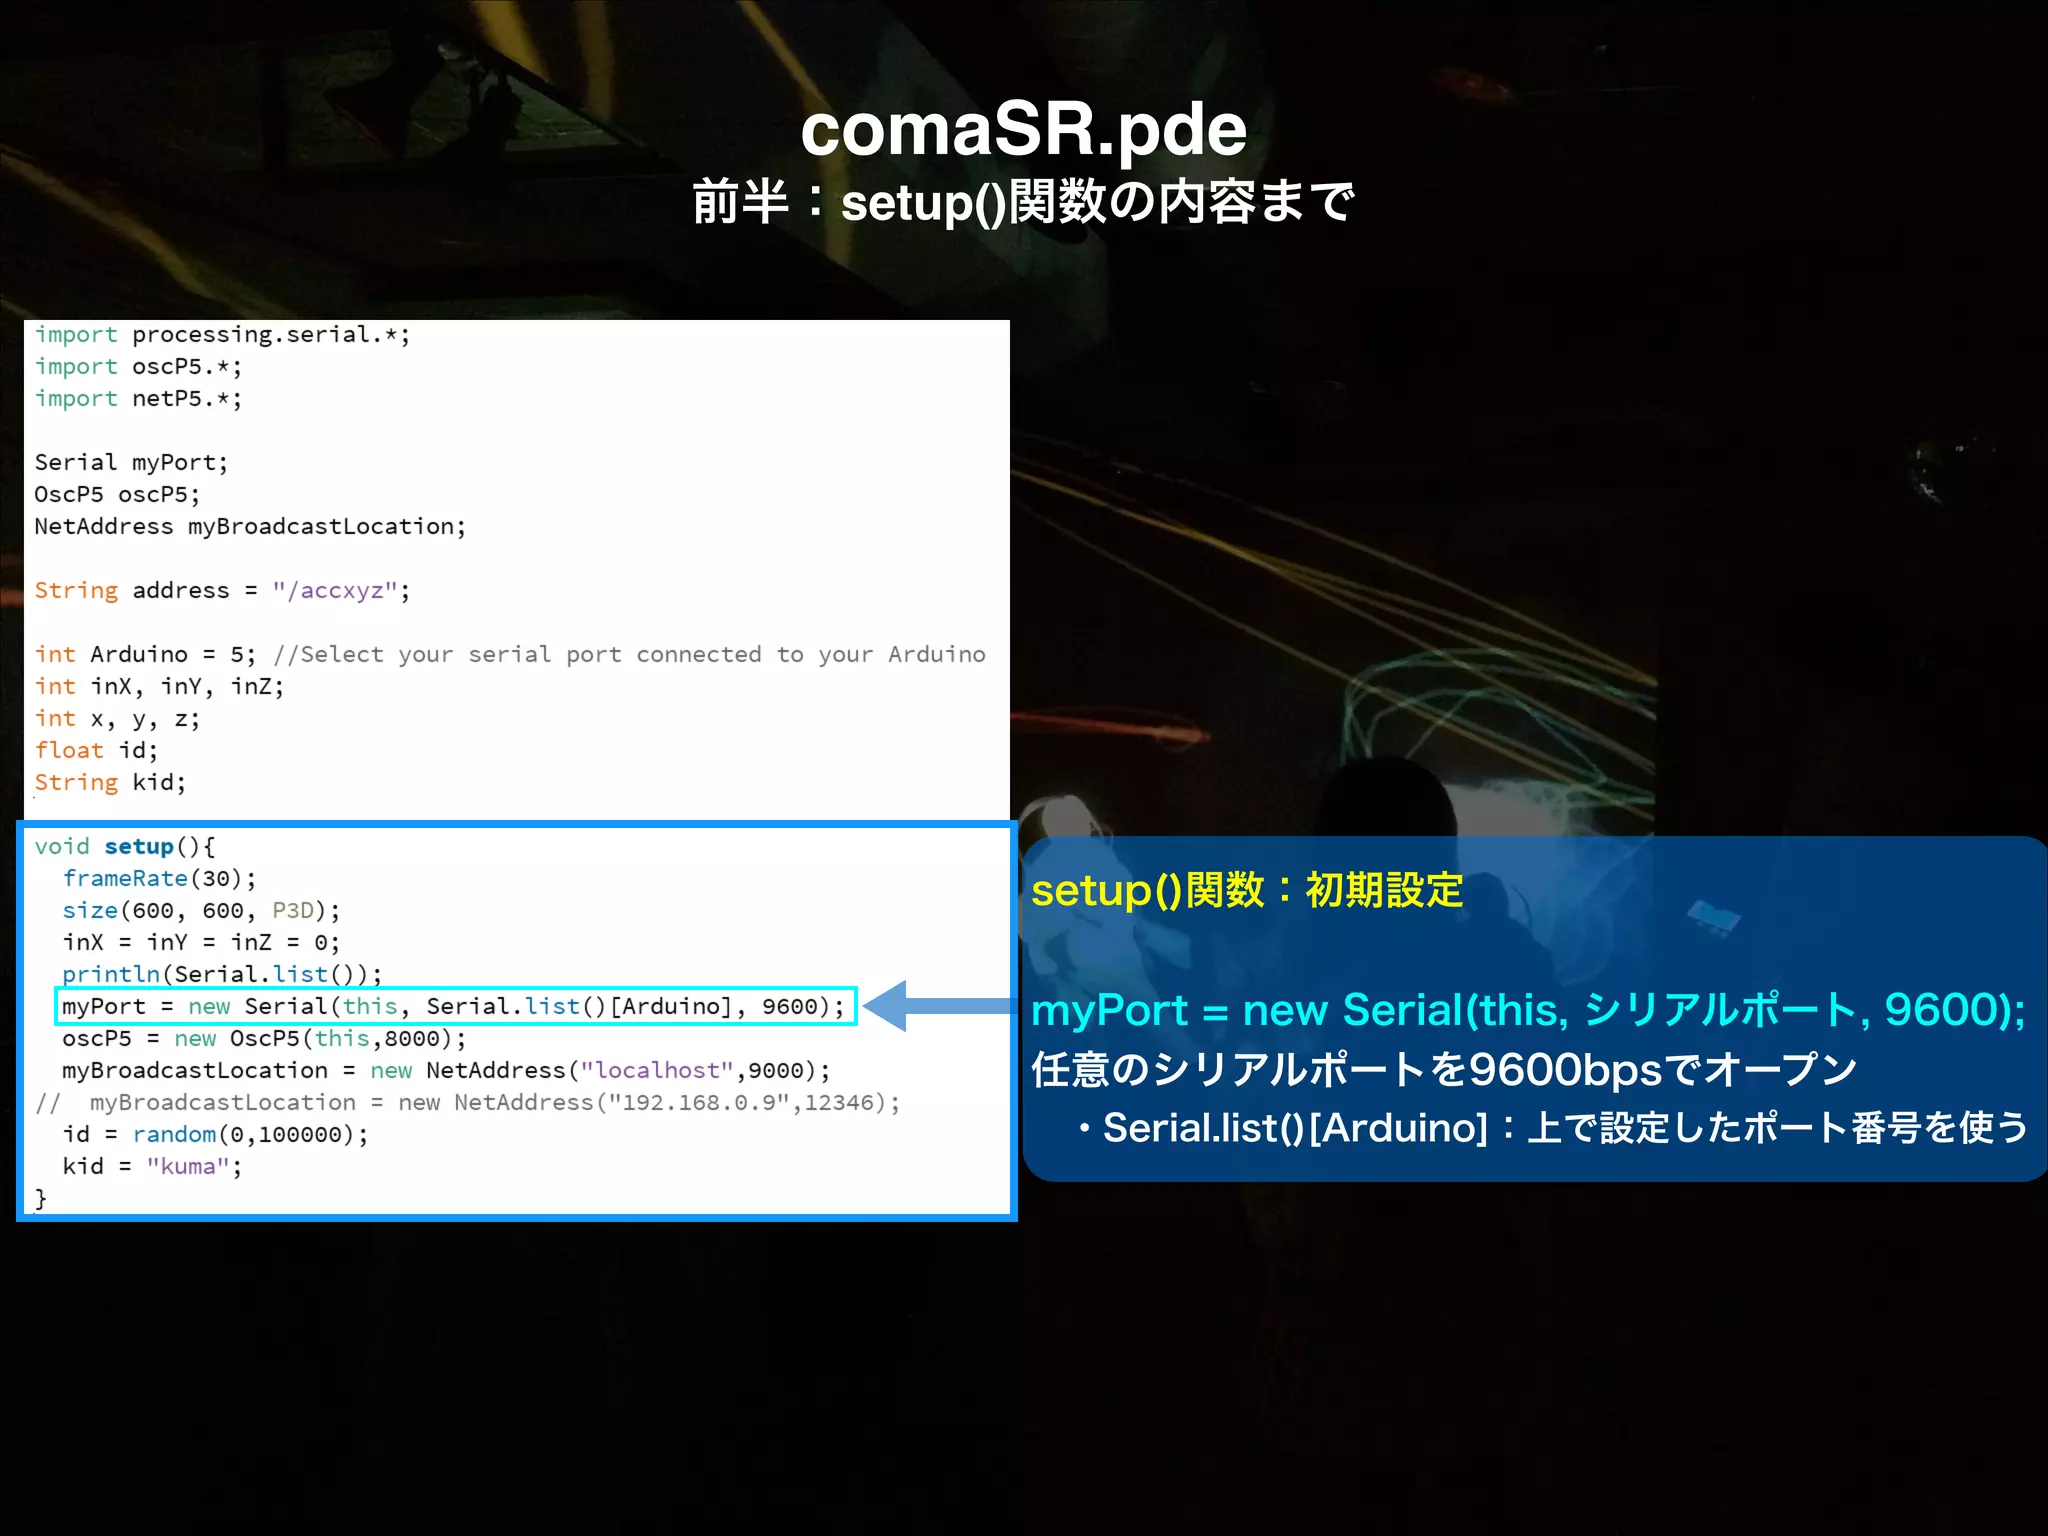2048x1536 pixels.
Task: Click the line 'void setup(){'
Action: (124, 847)
